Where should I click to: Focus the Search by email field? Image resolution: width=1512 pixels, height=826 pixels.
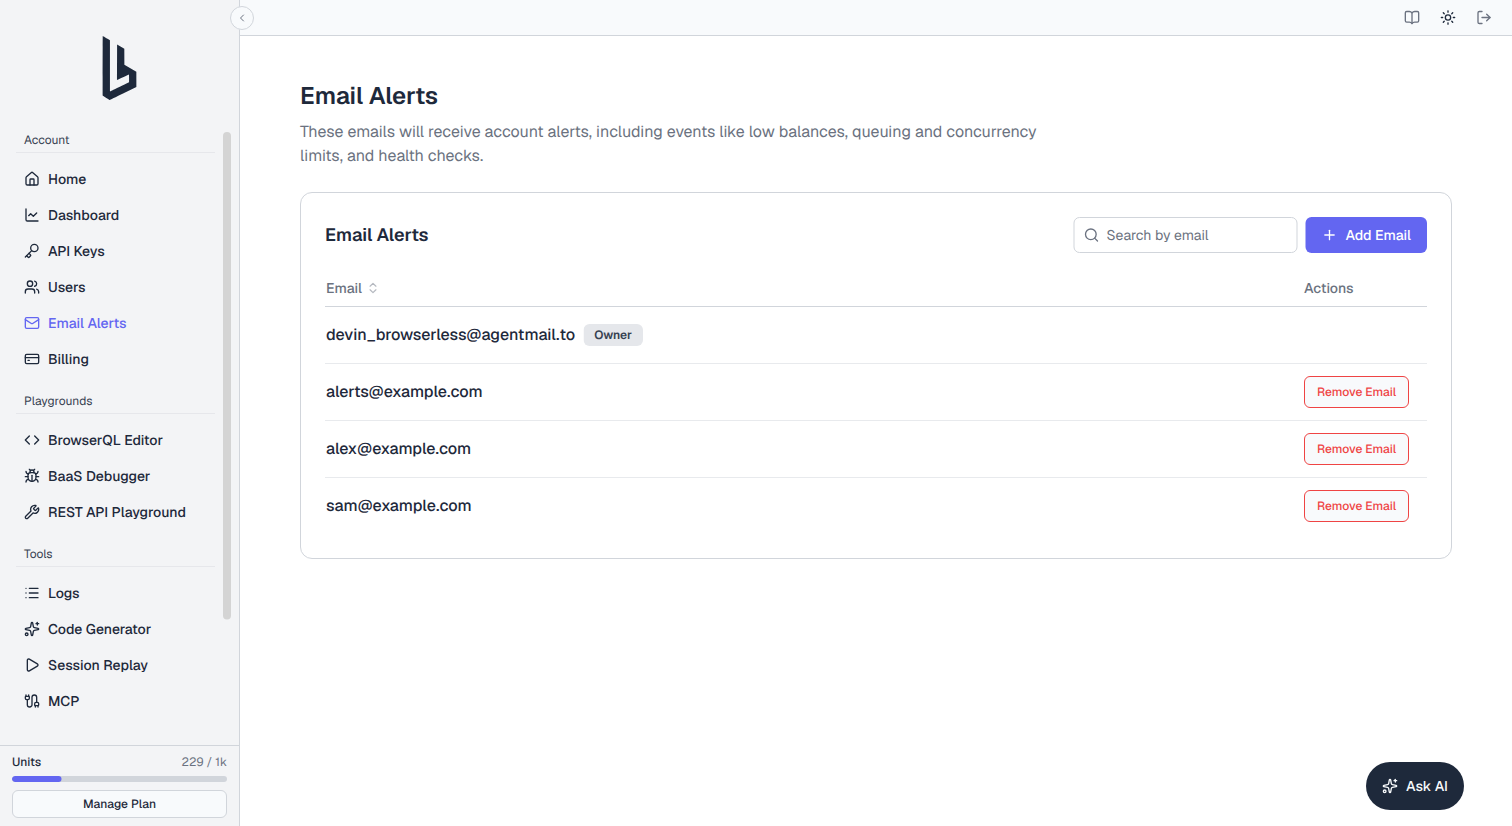pos(1185,235)
